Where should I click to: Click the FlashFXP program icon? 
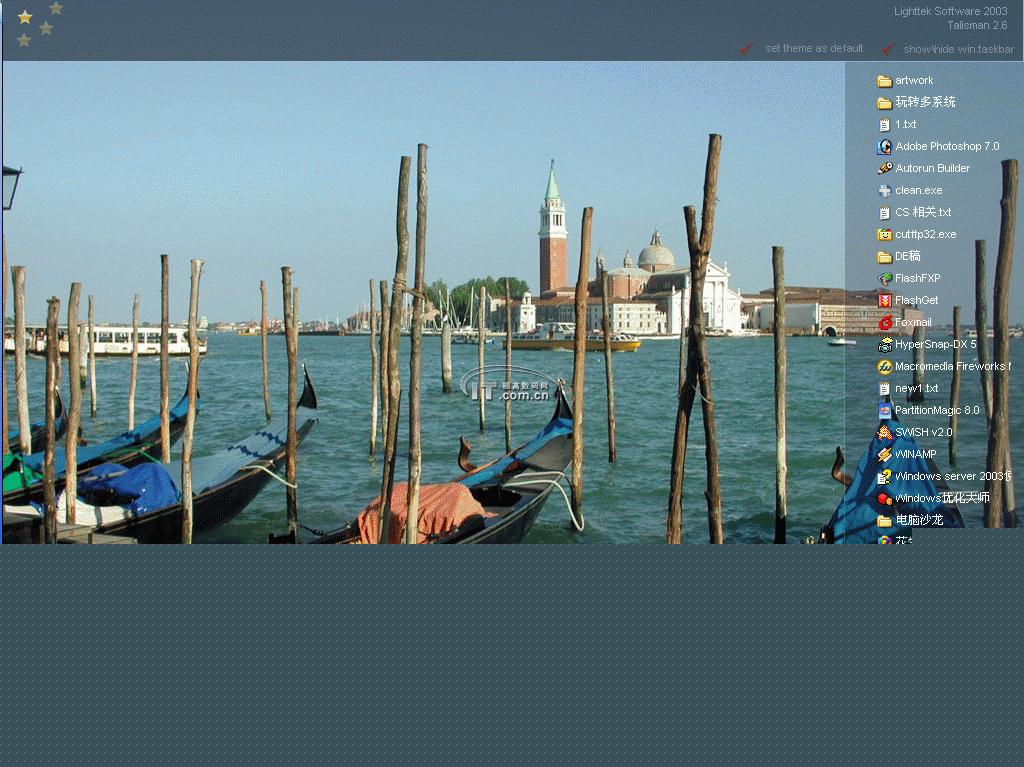point(884,279)
